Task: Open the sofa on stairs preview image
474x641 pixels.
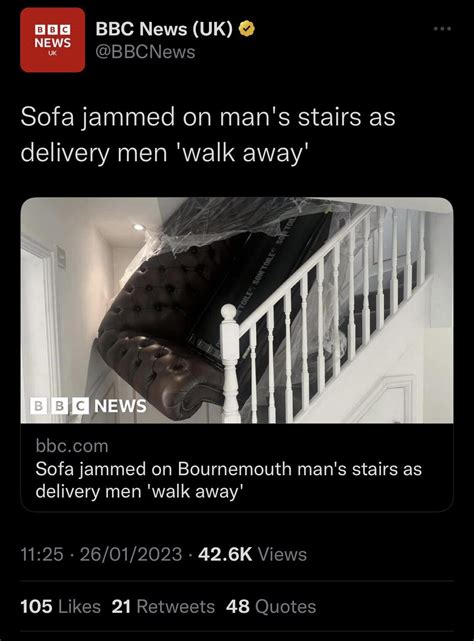Action: (x=237, y=310)
